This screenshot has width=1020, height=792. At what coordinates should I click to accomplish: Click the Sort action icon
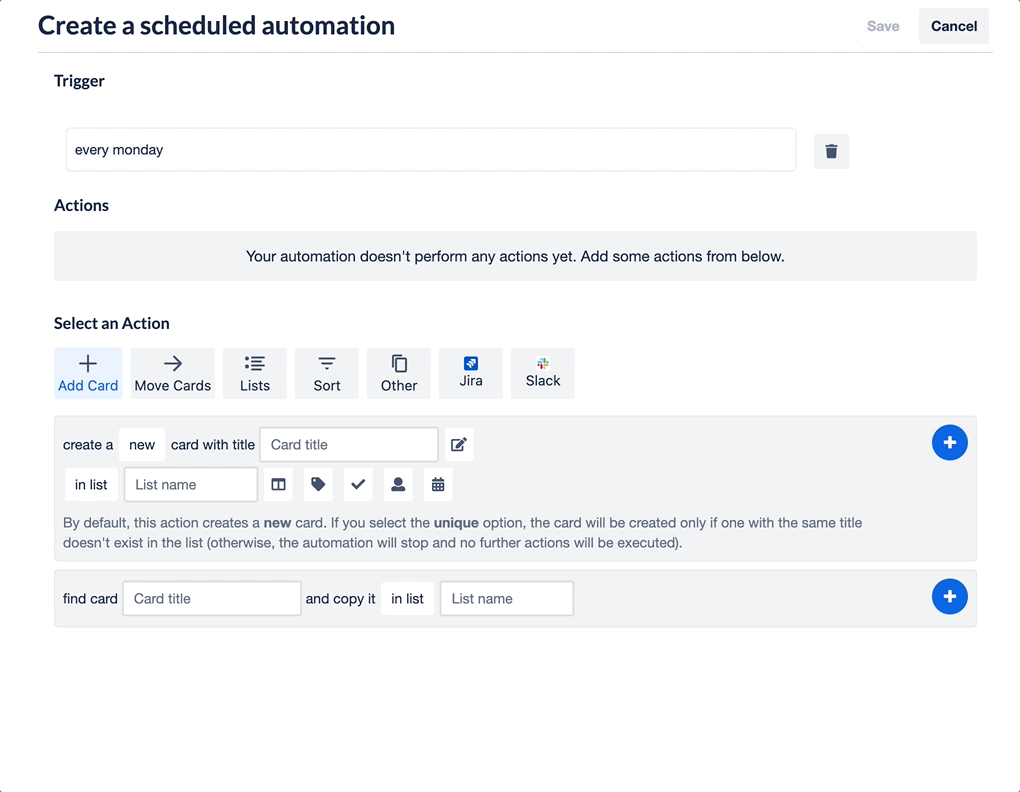click(x=326, y=373)
